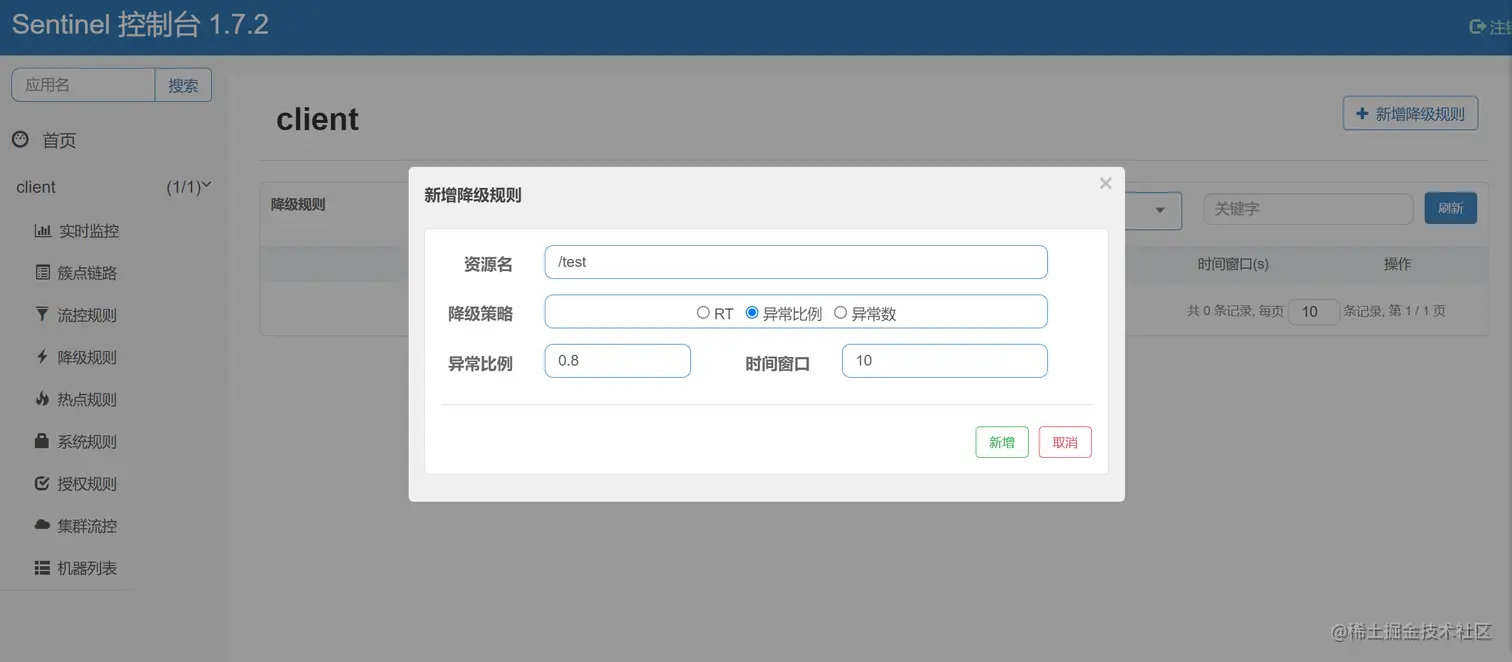The width and height of the screenshot is (1512, 662).
Task: Click the logout icon in the top bar
Action: coord(1477,27)
